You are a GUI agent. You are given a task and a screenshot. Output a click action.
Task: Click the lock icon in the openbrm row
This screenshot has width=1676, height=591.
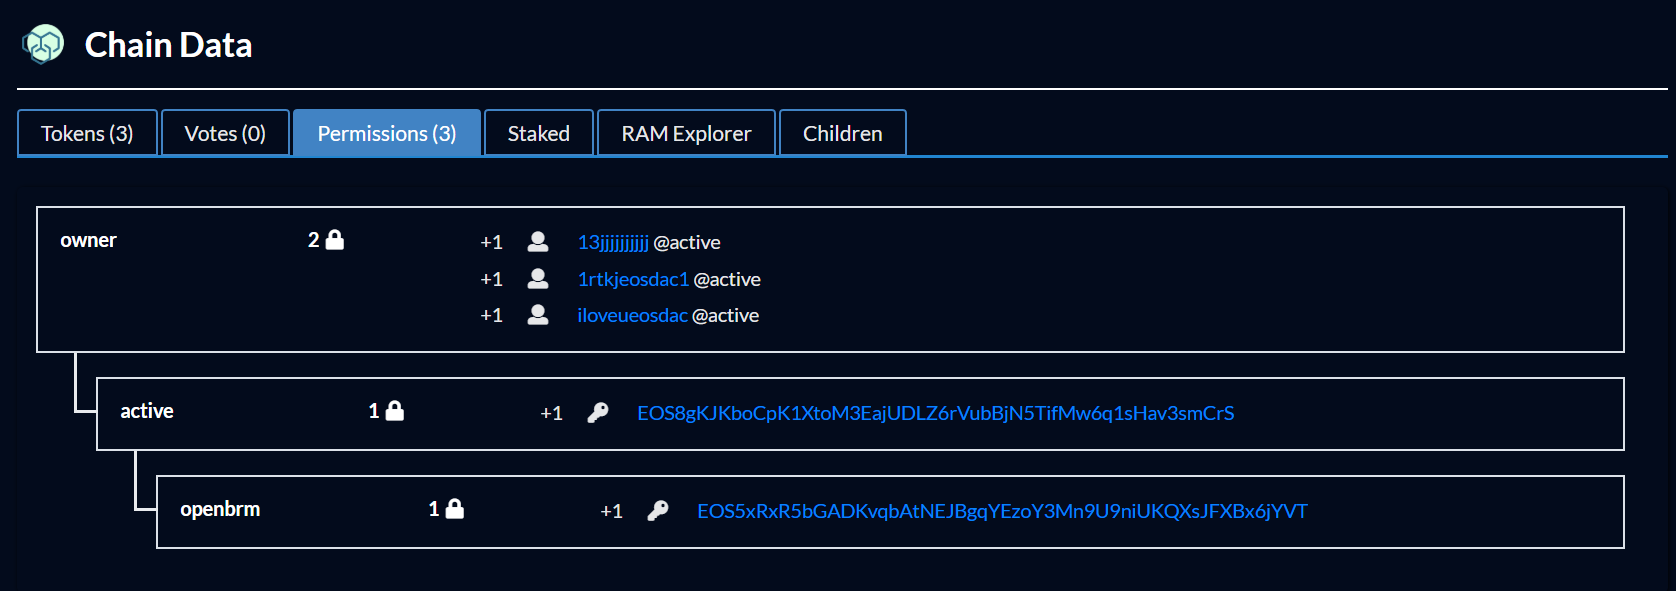[455, 508]
